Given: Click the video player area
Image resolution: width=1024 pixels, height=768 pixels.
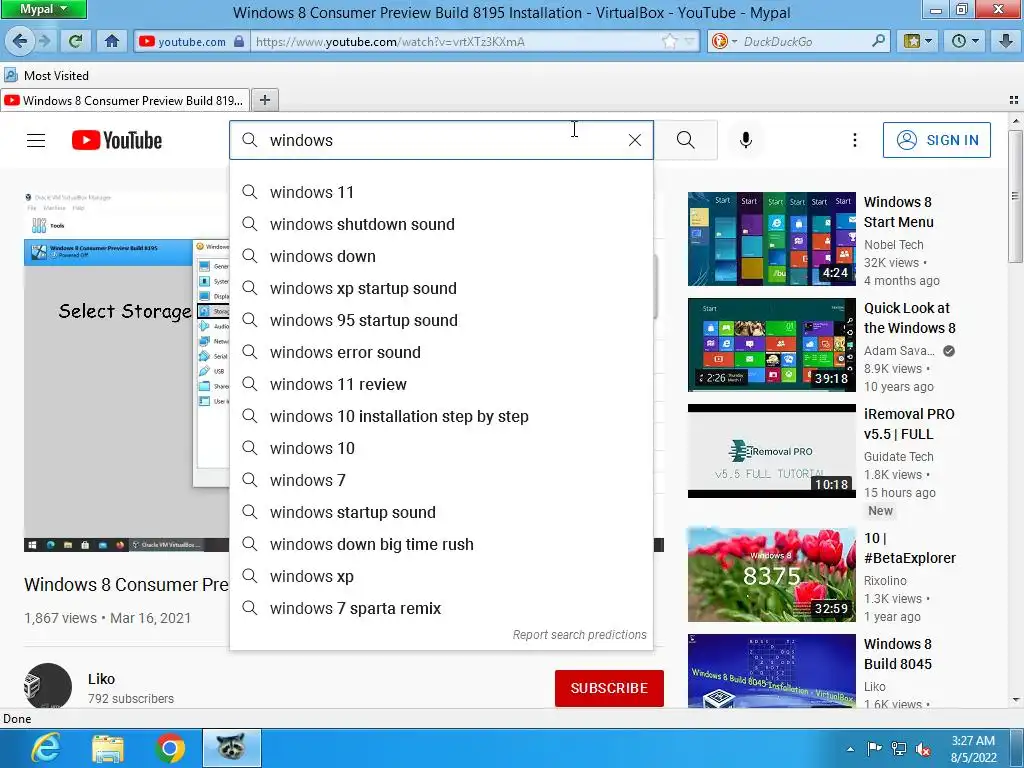Looking at the screenshot, I should point(126,372).
